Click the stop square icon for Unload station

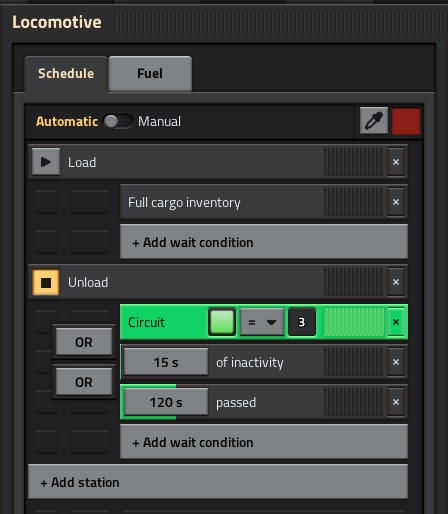coord(46,282)
